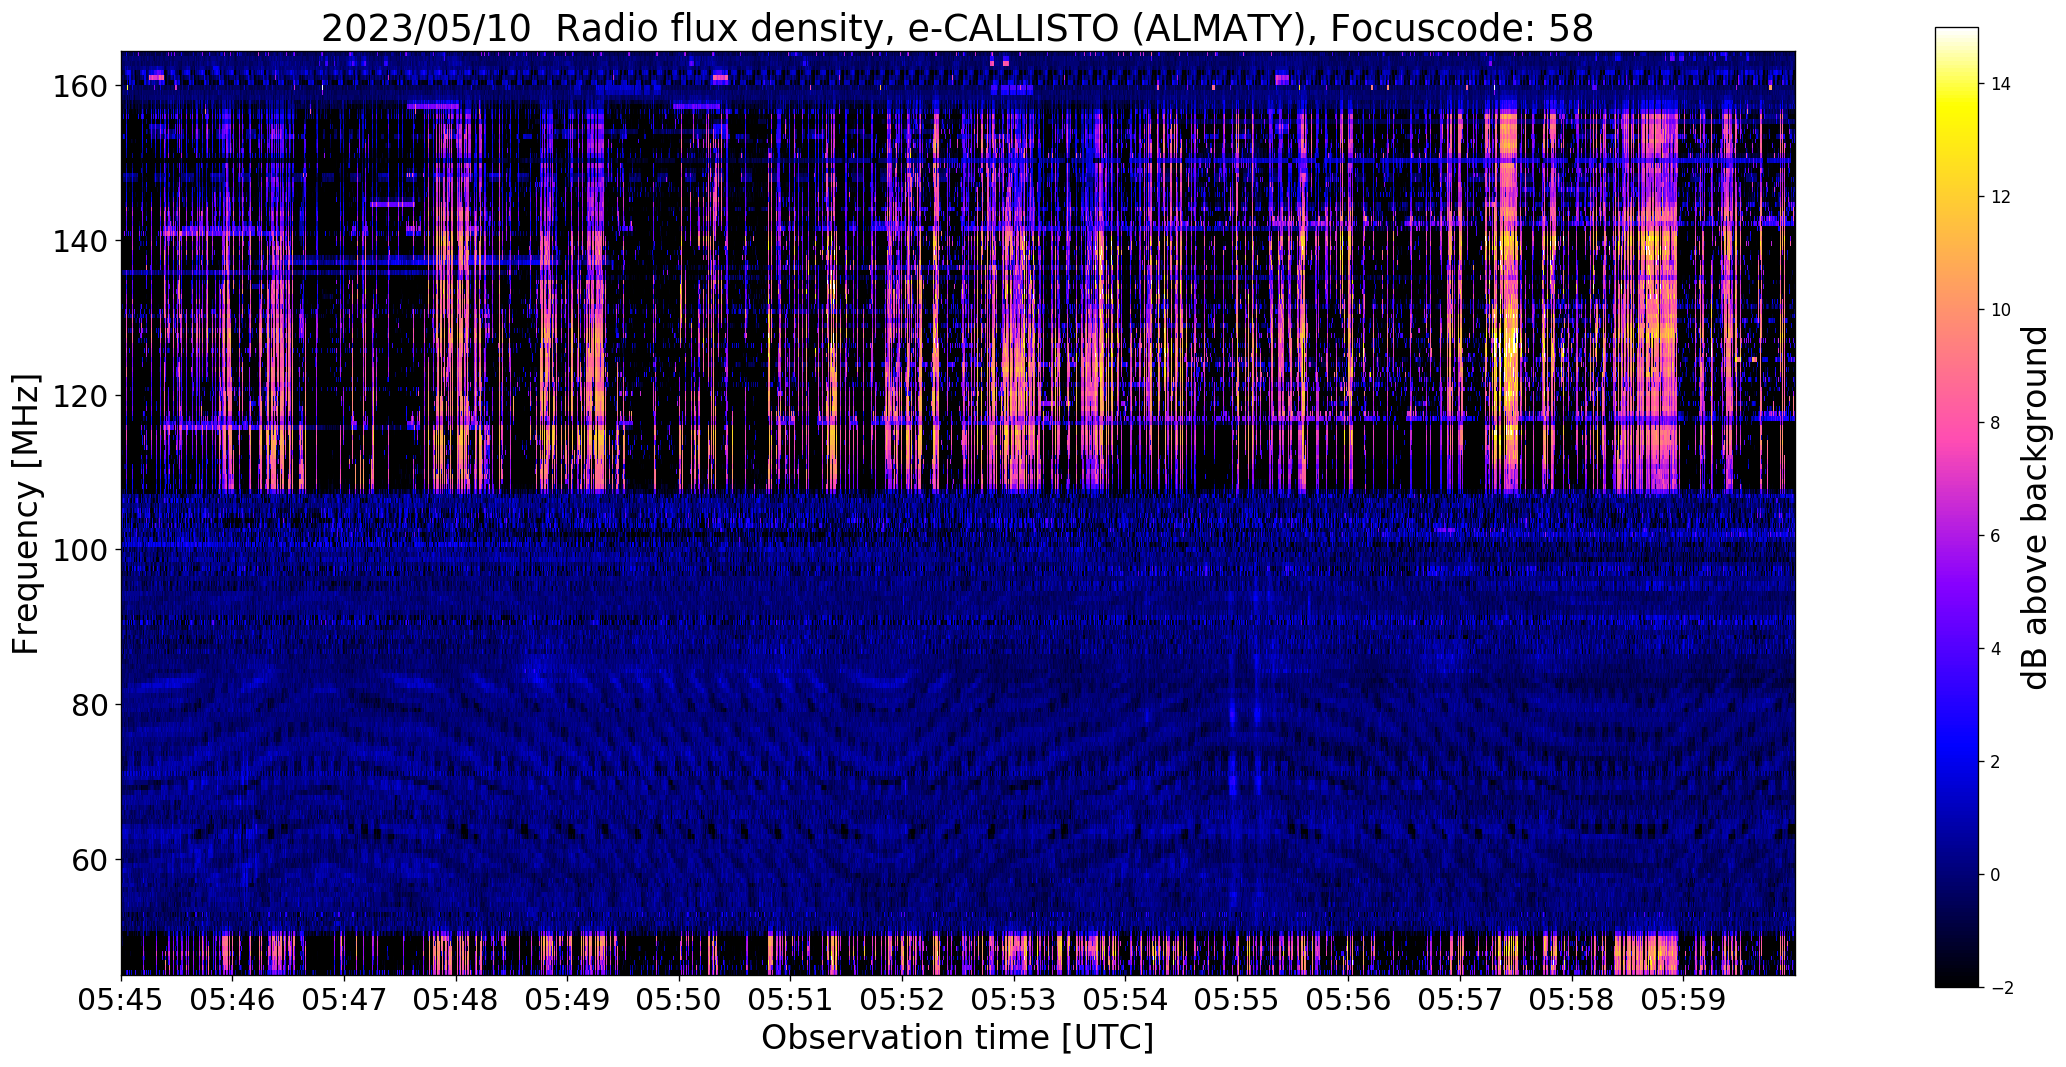Viewport: 2066px width, 1067px height.
Task: Click the 'Observation time [UTC]' x-axis label
Action: click(x=957, y=1037)
